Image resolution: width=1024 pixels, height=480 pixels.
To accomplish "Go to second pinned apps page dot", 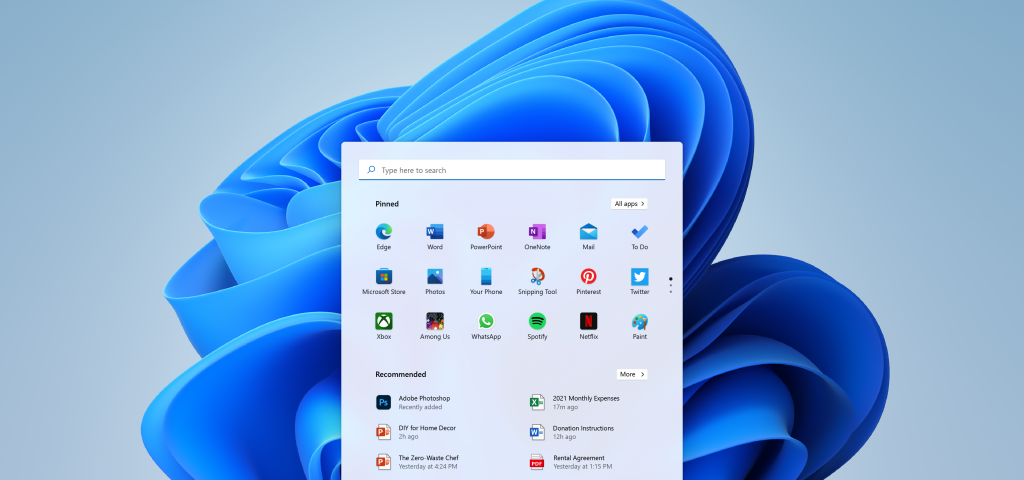I will point(671,285).
